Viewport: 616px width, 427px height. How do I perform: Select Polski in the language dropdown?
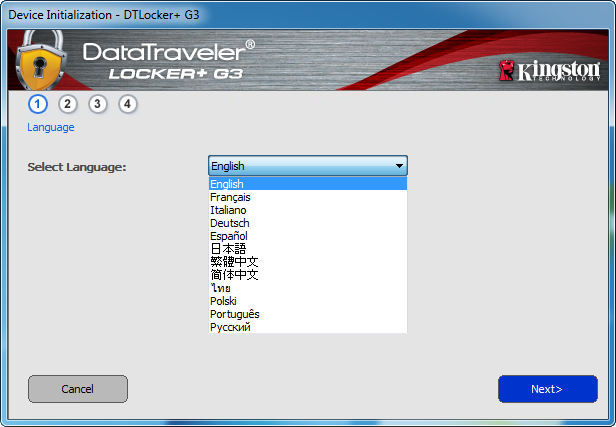[308, 301]
